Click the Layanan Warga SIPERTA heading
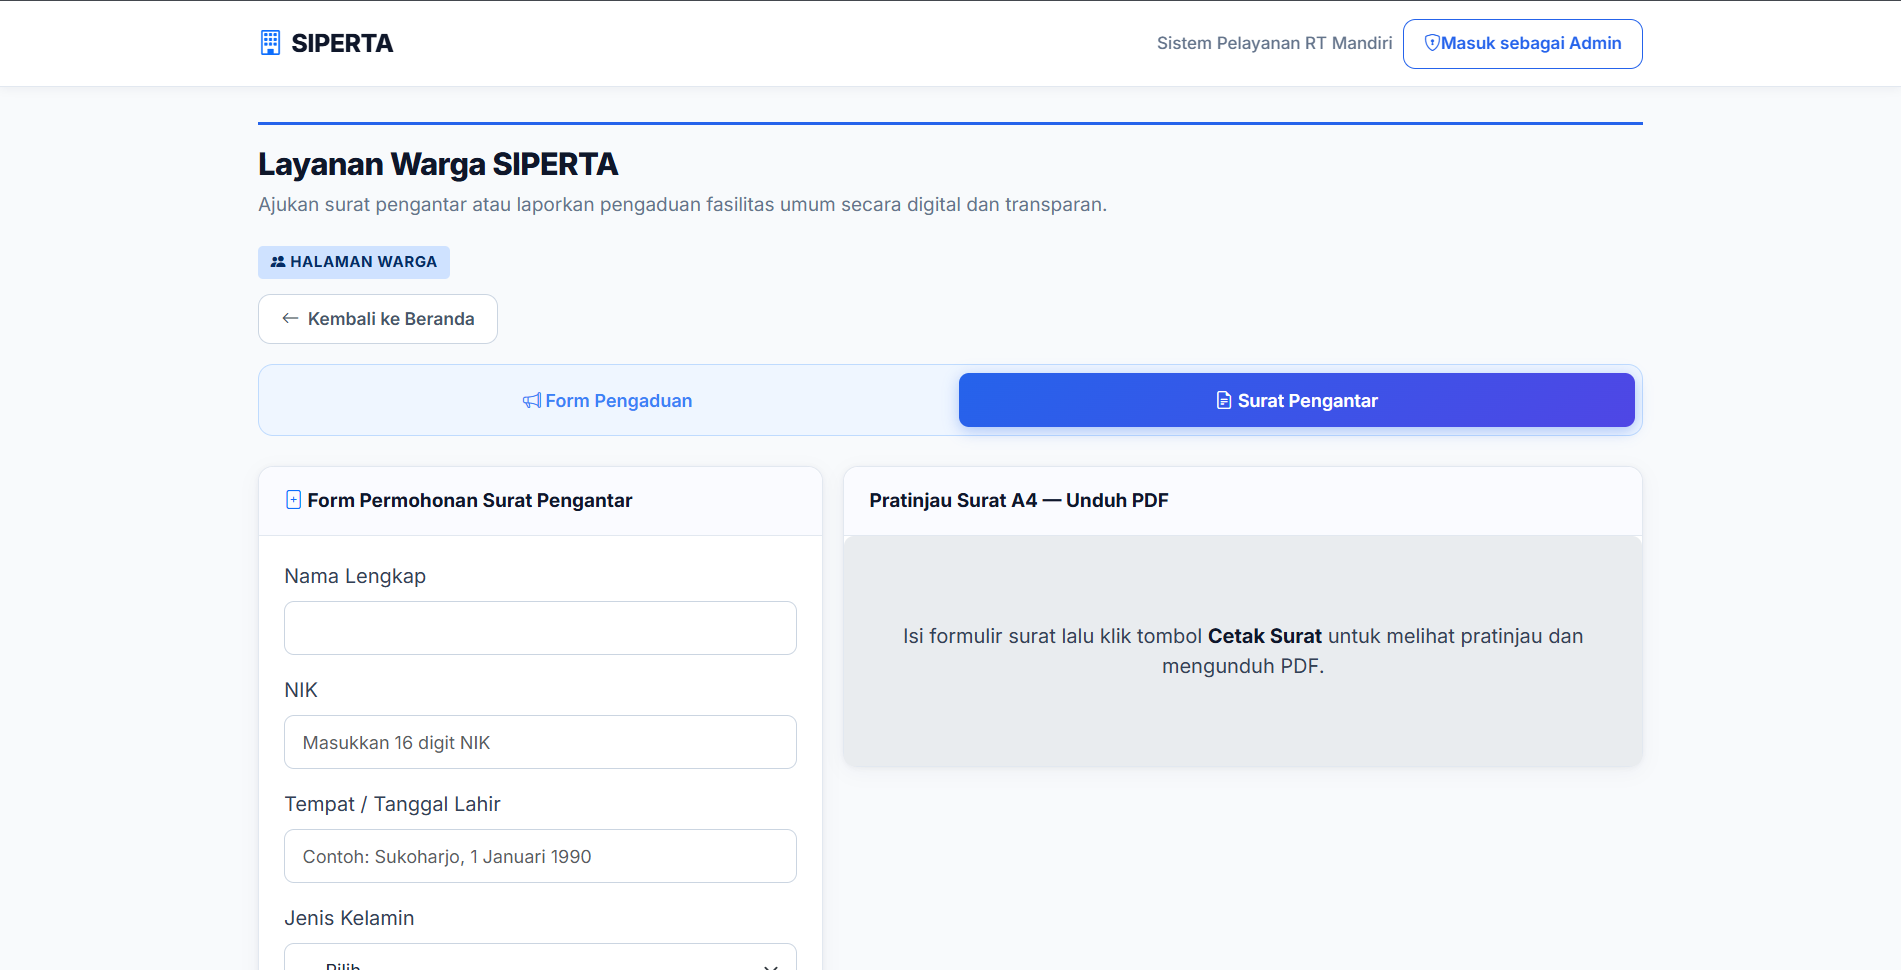Screen dimensions: 1901x970 point(438,164)
